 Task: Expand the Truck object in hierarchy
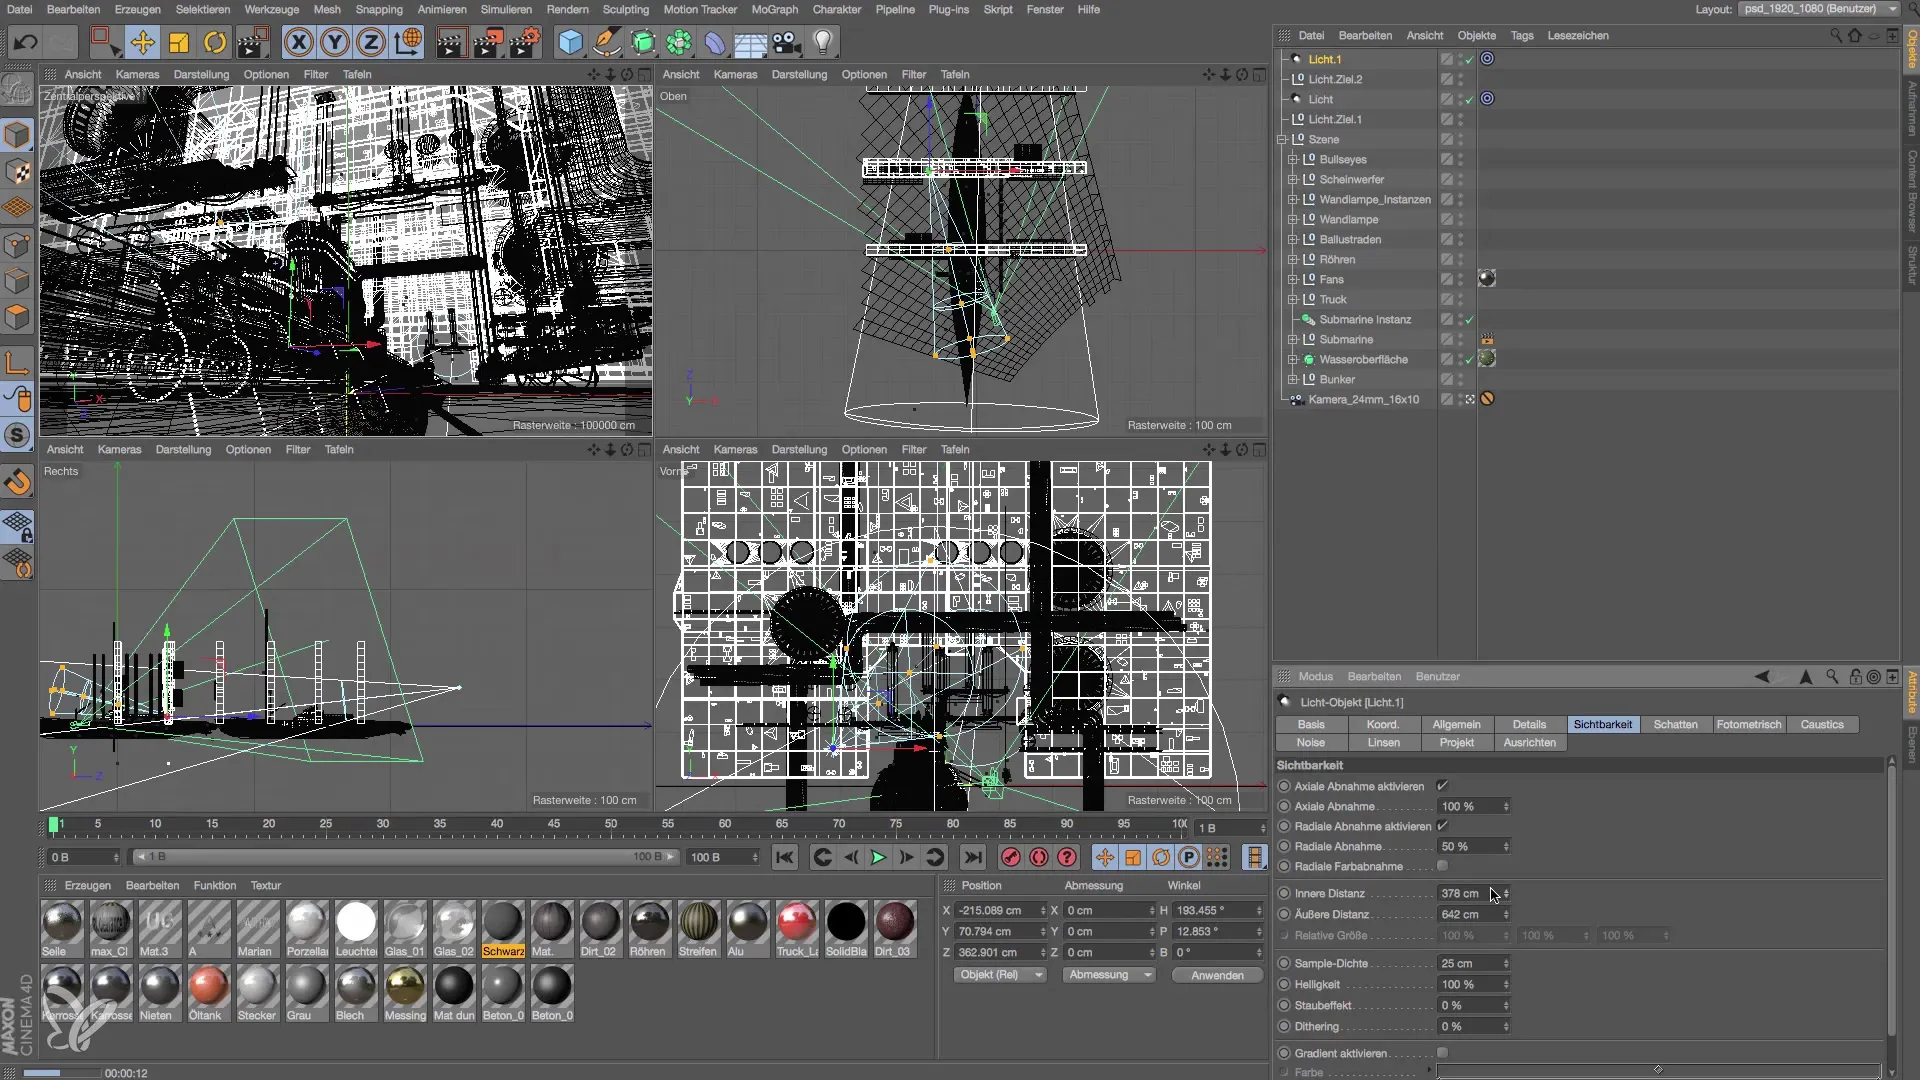pyautogui.click(x=1293, y=299)
